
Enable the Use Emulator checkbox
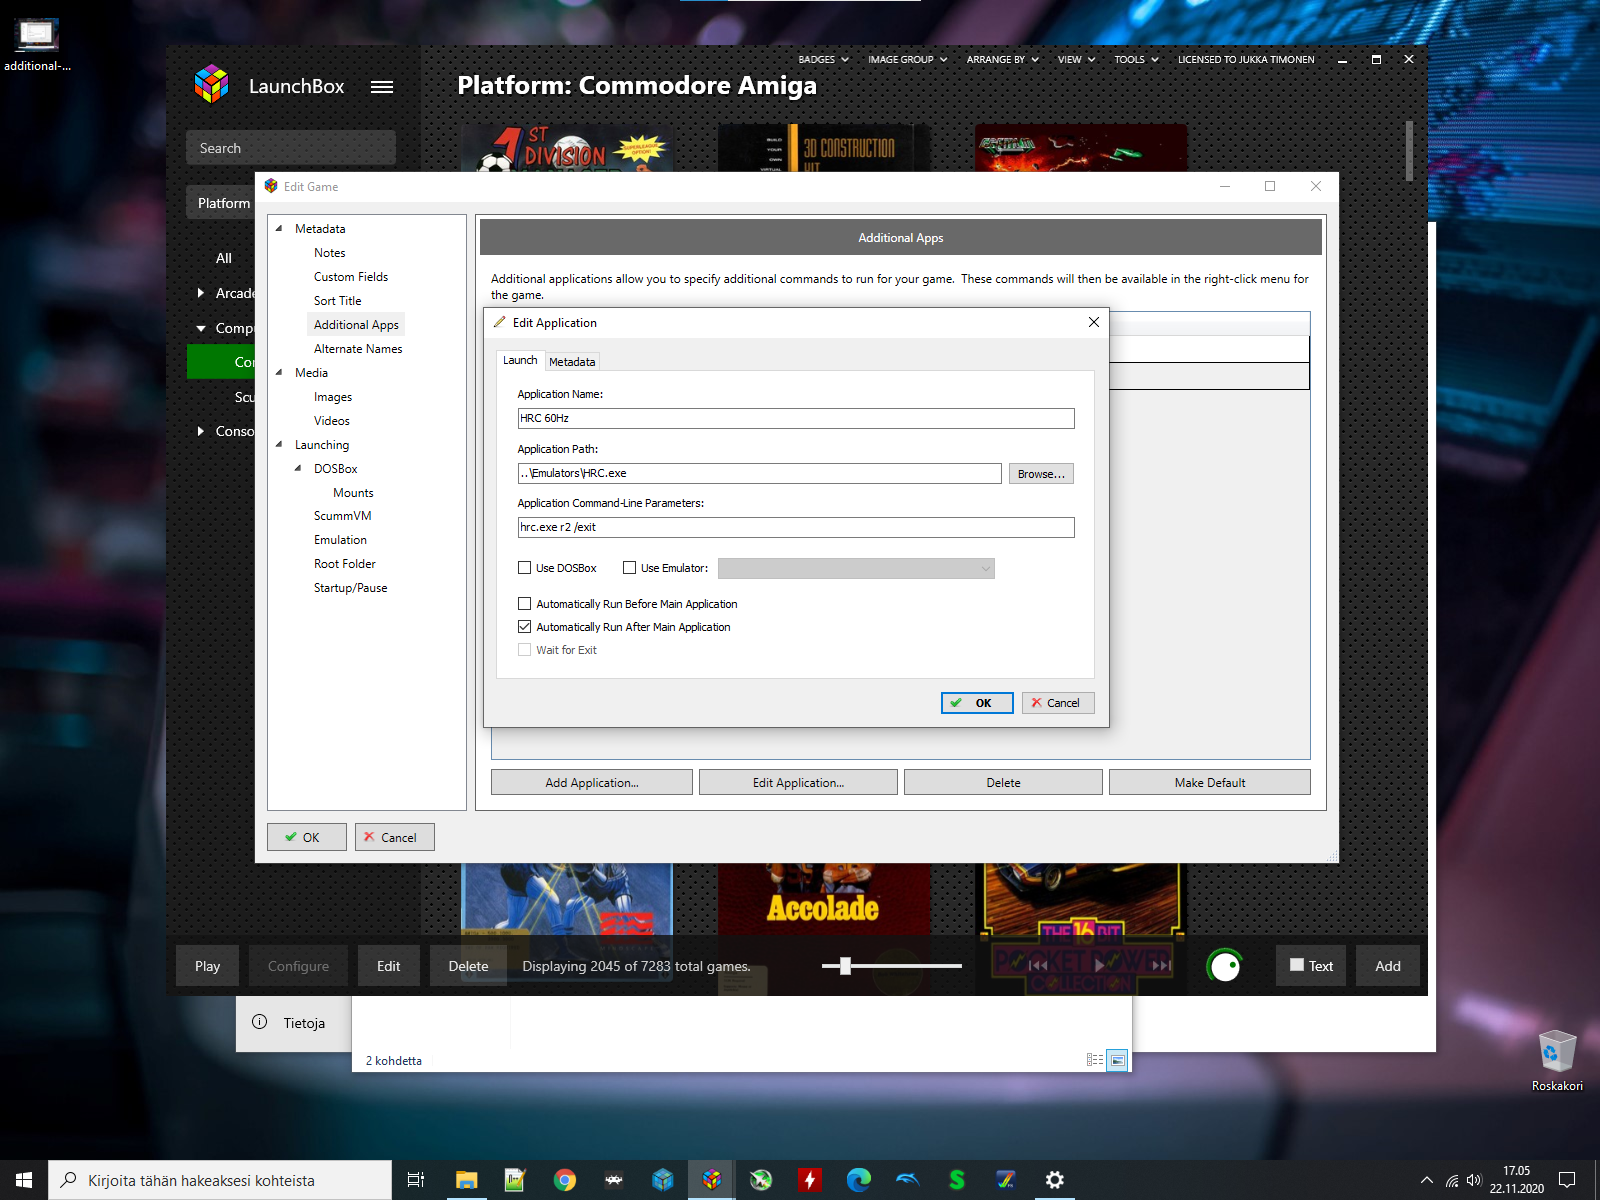tap(629, 568)
